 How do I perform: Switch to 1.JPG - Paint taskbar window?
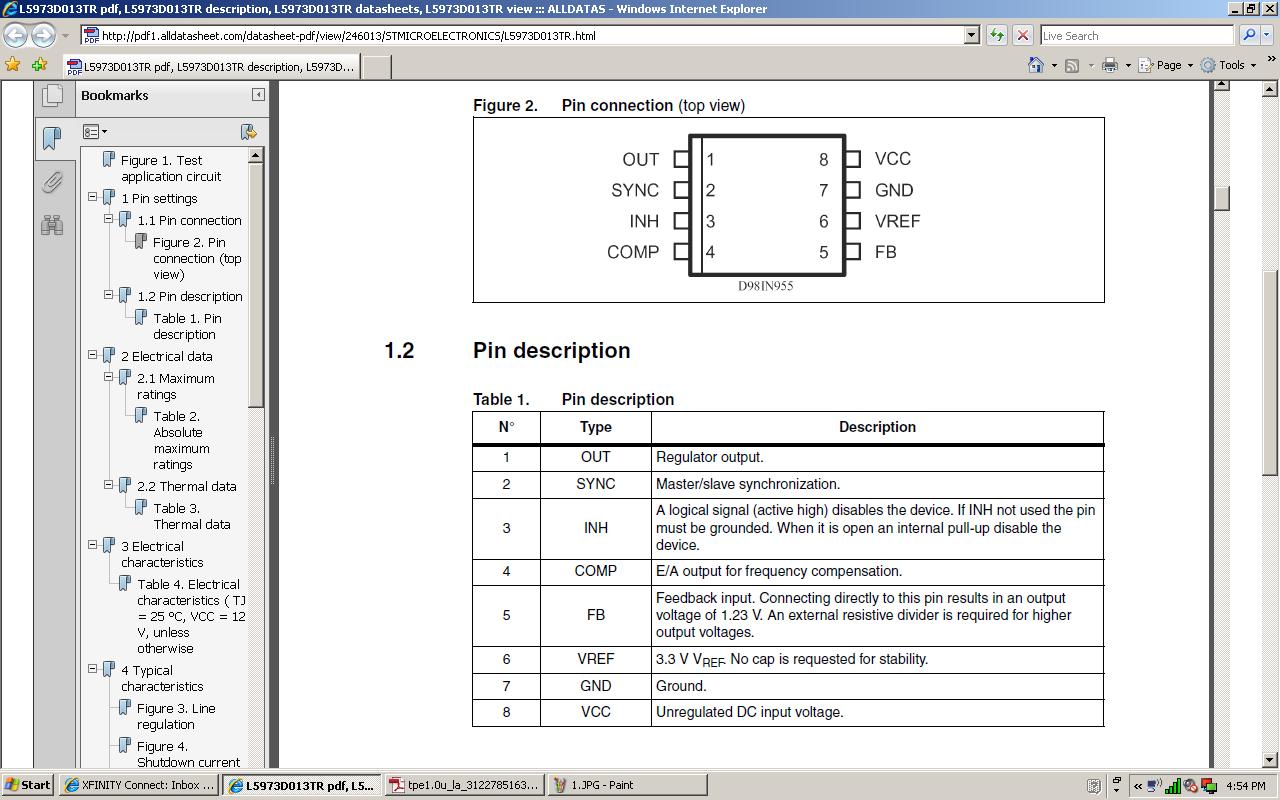(x=627, y=785)
